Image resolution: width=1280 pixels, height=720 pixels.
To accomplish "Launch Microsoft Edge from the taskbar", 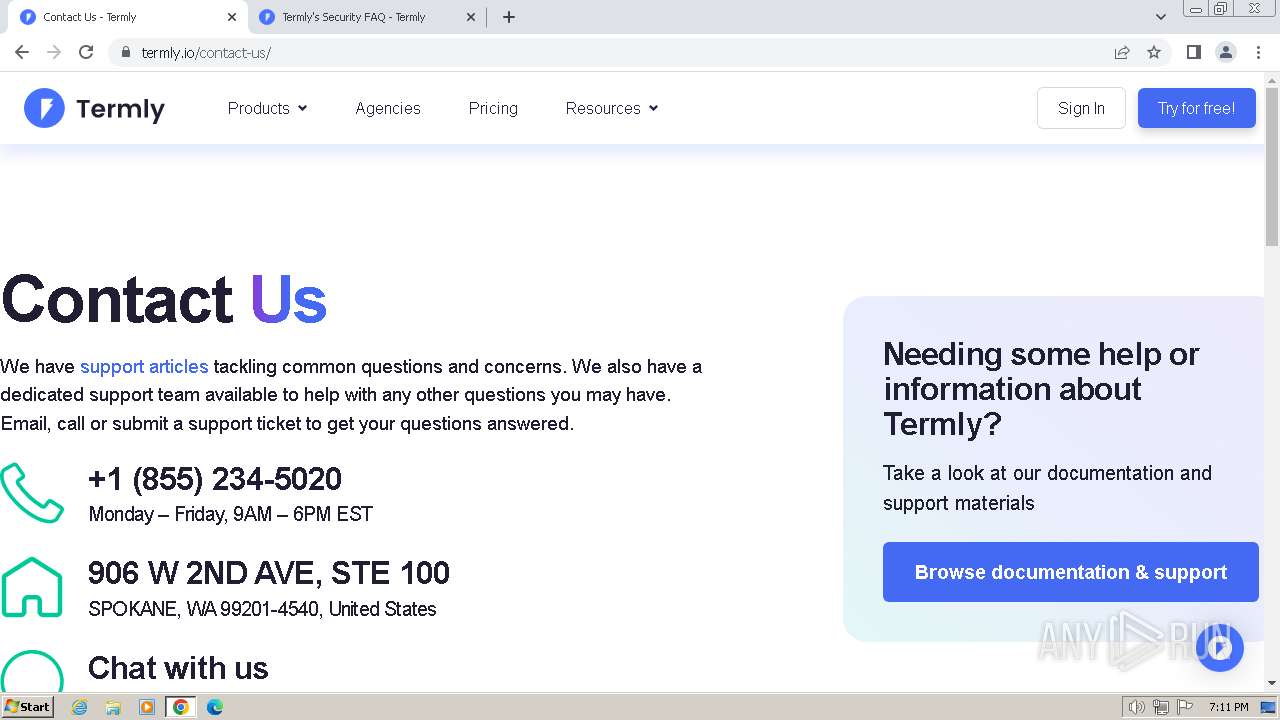I will click(215, 707).
